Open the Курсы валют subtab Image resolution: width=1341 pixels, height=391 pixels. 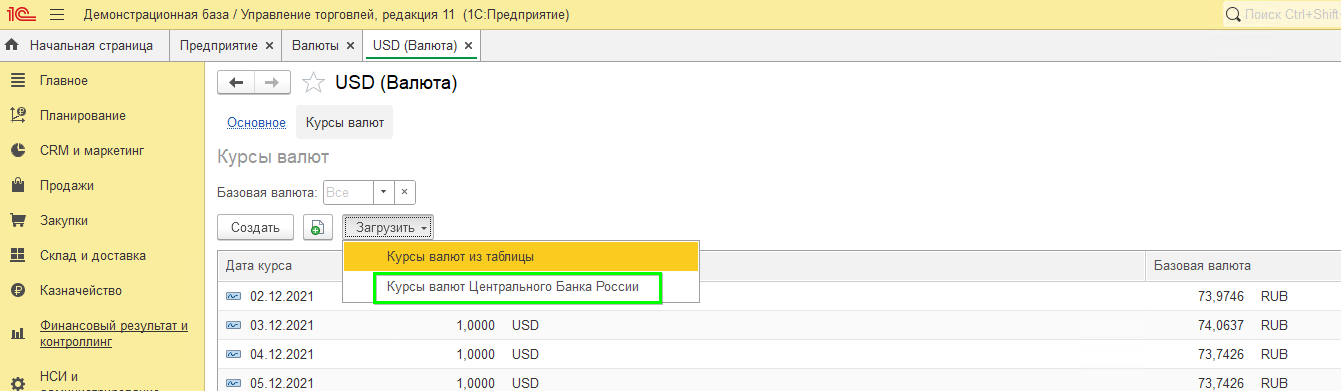[345, 123]
